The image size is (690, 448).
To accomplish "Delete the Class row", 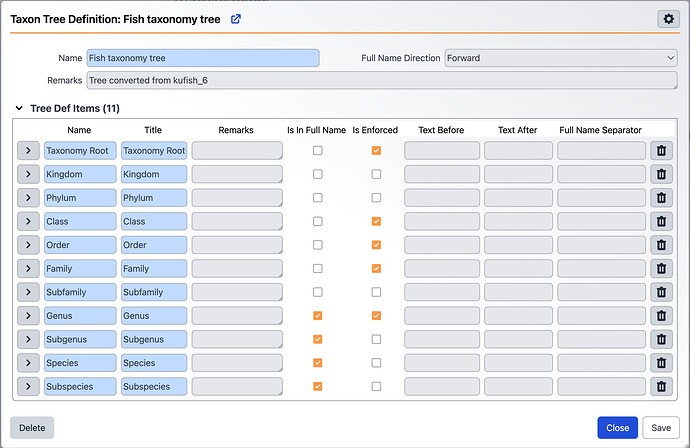I will point(661,221).
